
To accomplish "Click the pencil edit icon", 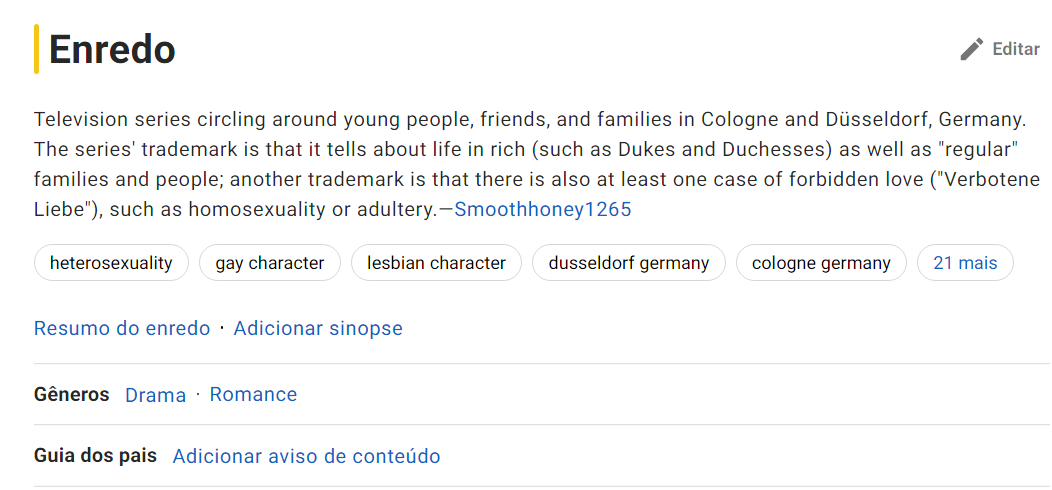I will (971, 49).
